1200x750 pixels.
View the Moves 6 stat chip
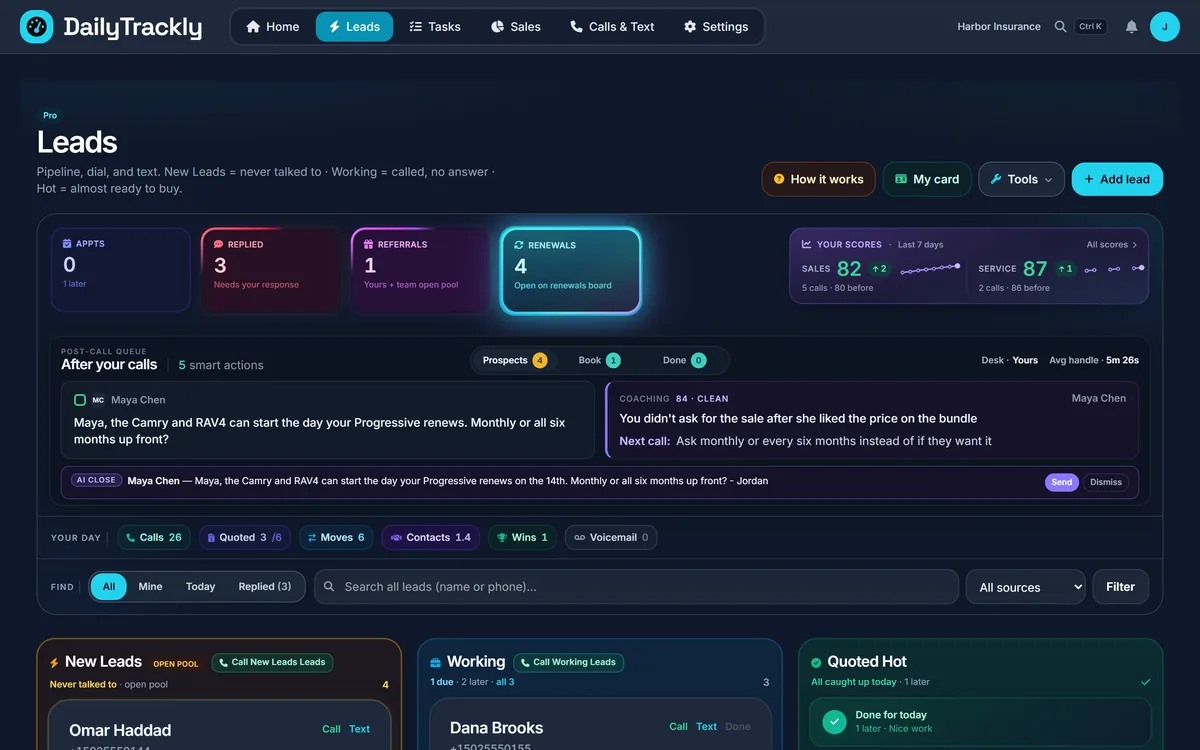[336, 538]
